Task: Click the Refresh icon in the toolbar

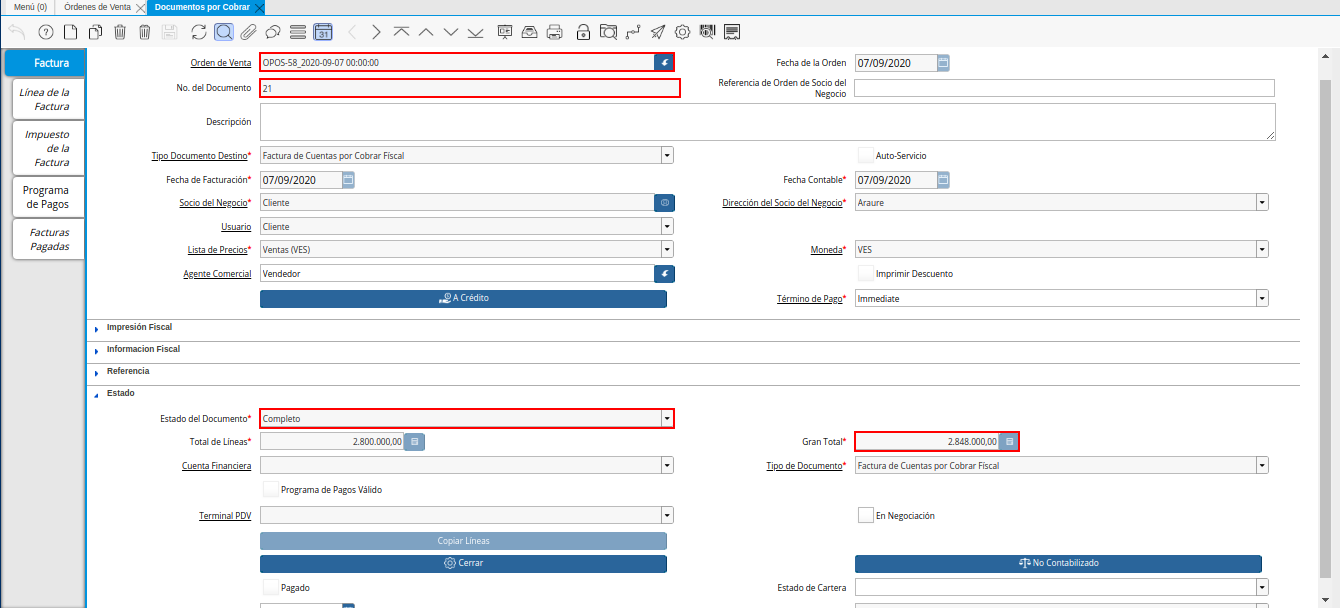Action: 199,32
